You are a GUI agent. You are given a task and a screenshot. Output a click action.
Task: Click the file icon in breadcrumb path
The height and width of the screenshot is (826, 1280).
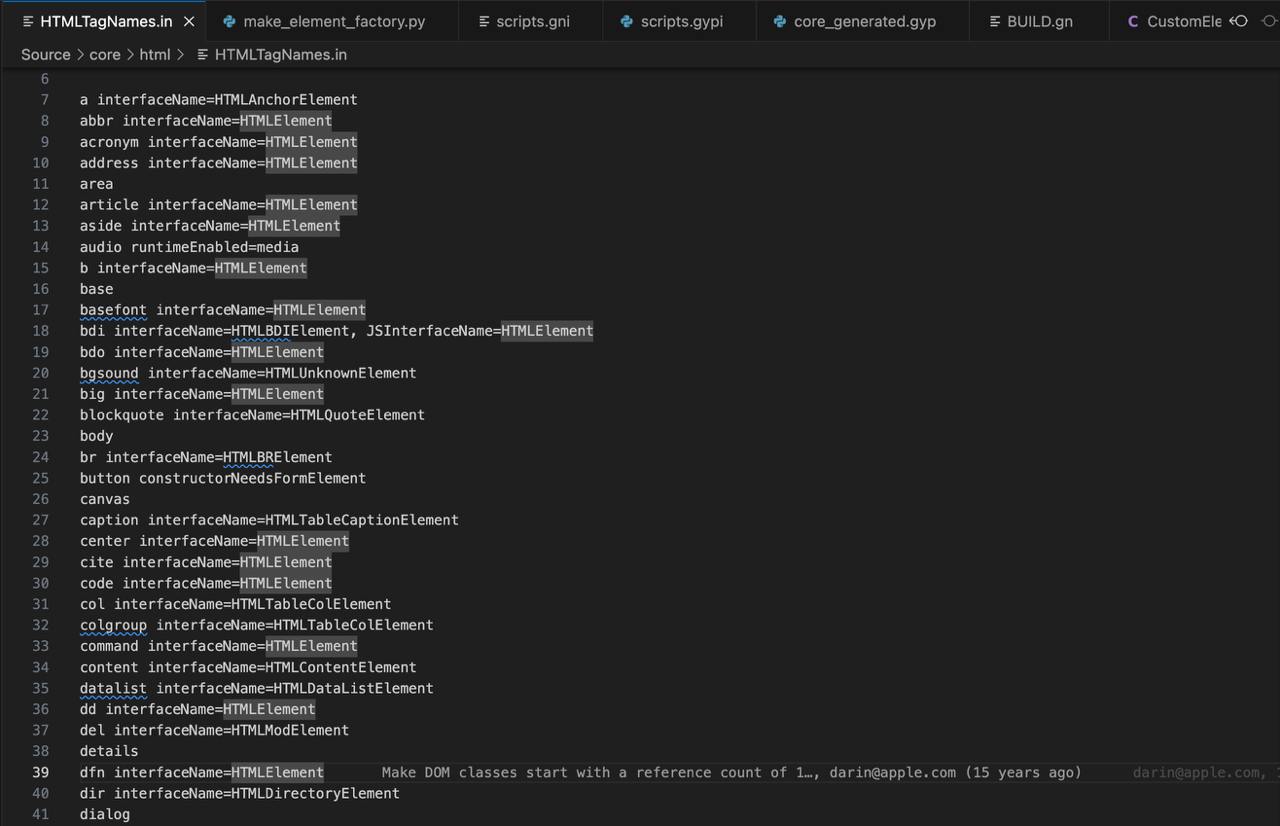203,55
